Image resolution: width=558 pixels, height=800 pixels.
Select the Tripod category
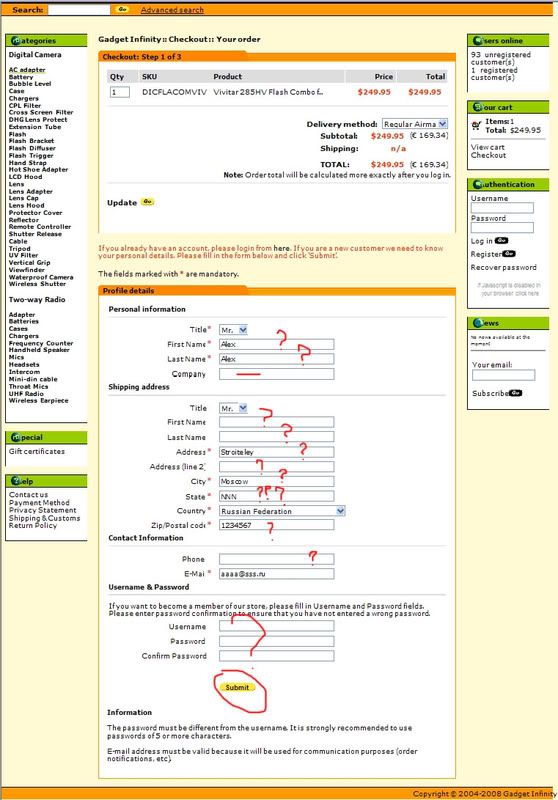tap(19, 248)
